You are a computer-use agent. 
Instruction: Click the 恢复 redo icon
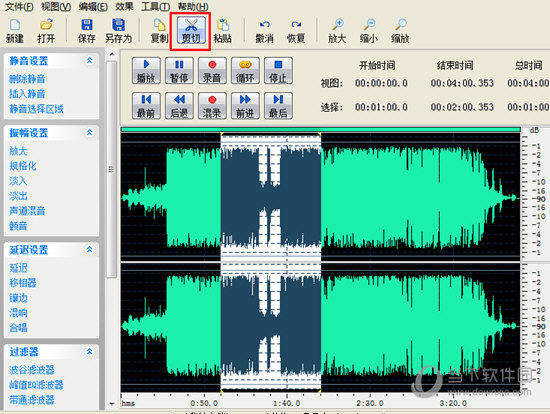[296, 31]
